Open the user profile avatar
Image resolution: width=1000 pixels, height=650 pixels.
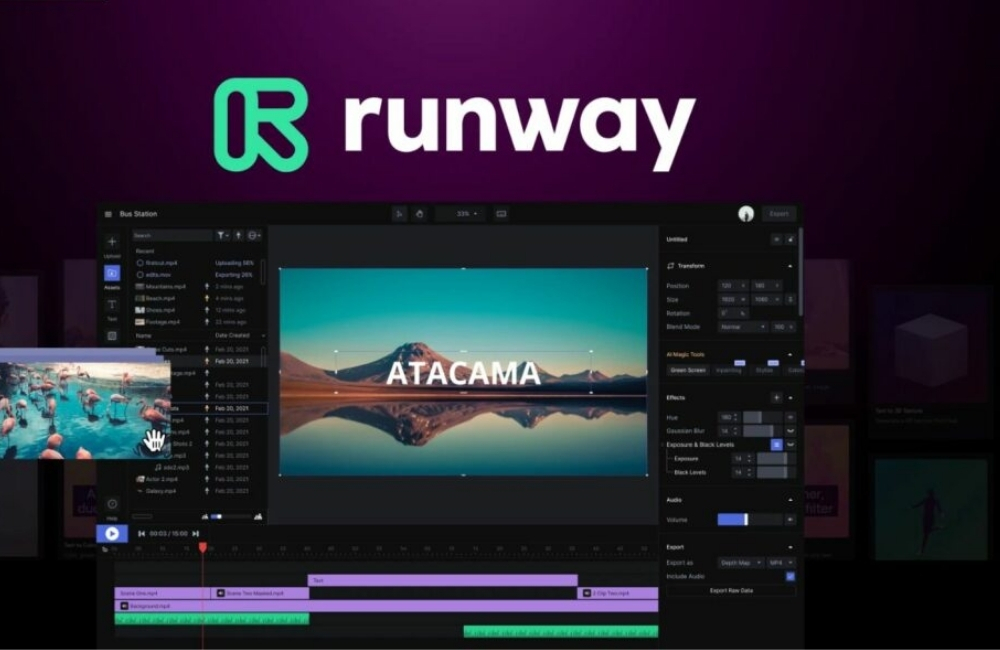[x=746, y=214]
